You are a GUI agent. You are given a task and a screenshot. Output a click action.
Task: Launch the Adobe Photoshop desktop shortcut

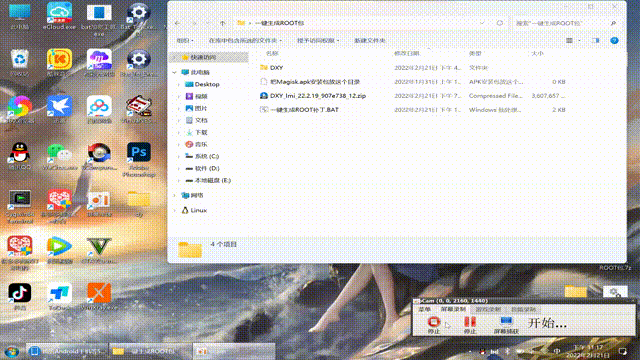pyautogui.click(x=139, y=159)
